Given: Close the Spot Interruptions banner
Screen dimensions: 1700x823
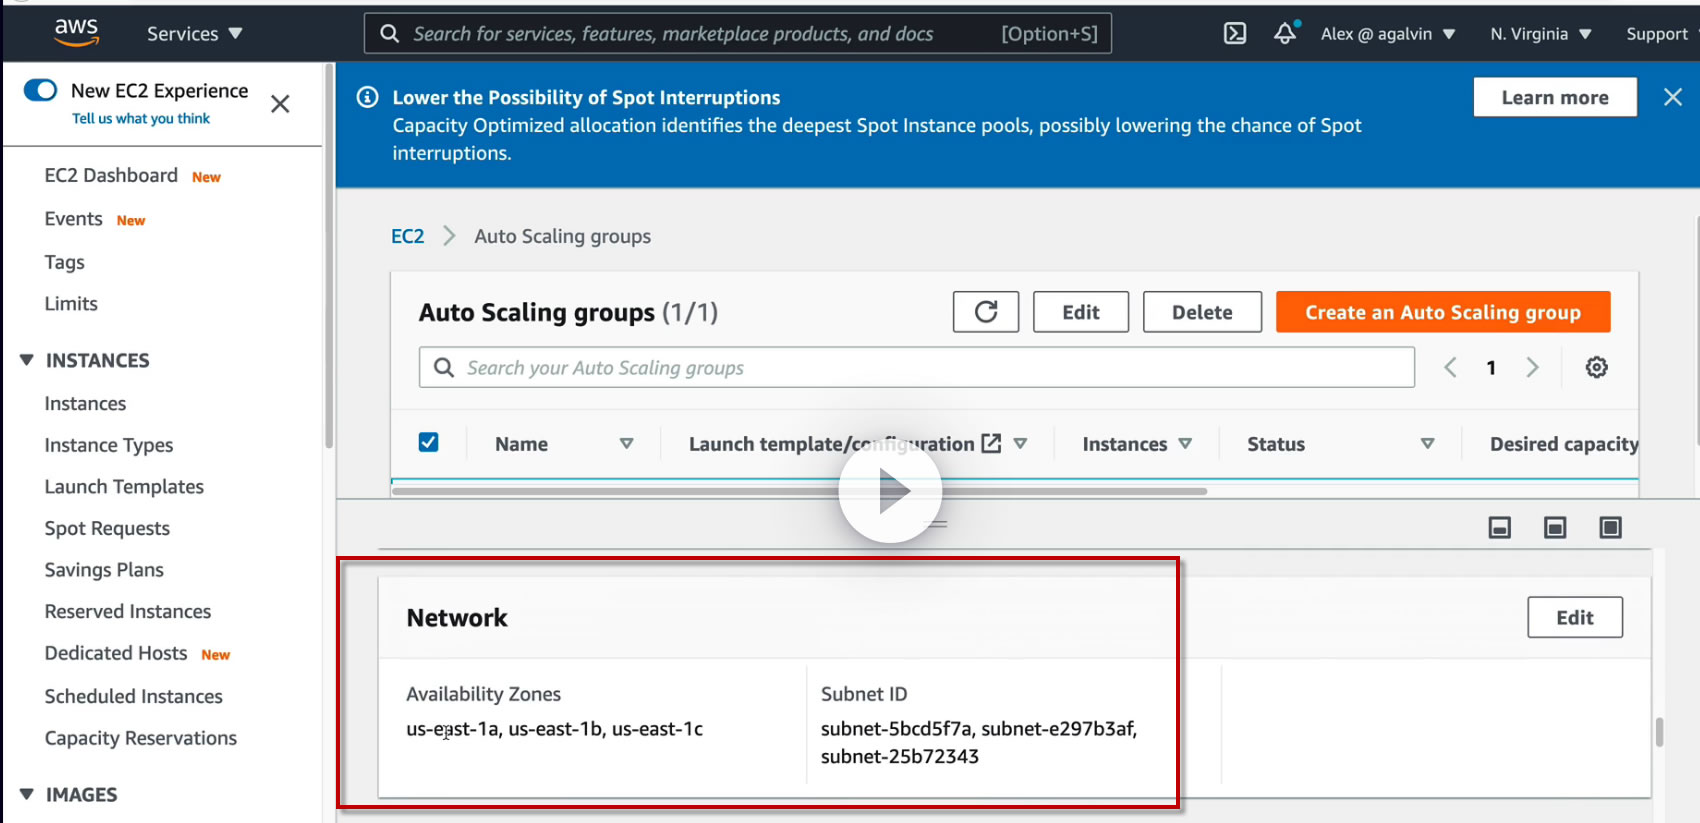Looking at the screenshot, I should [x=1672, y=97].
